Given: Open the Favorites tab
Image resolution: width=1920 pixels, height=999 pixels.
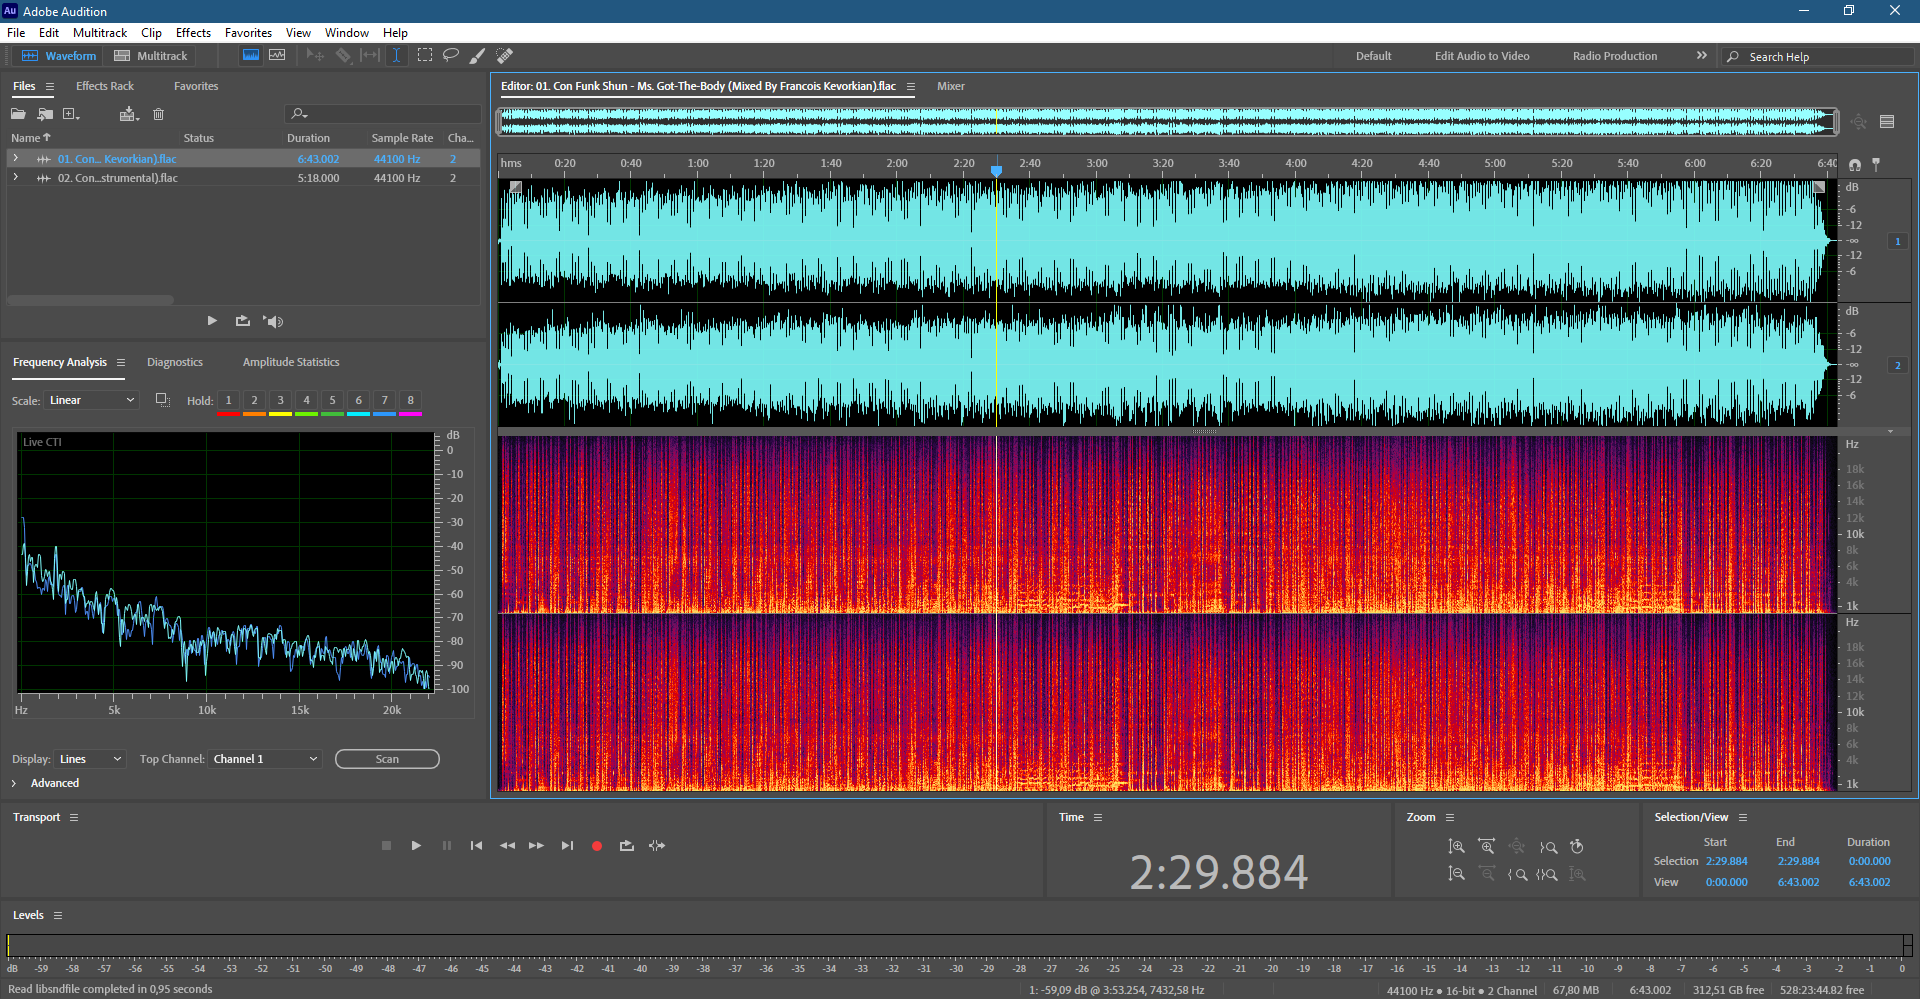Looking at the screenshot, I should tap(196, 86).
